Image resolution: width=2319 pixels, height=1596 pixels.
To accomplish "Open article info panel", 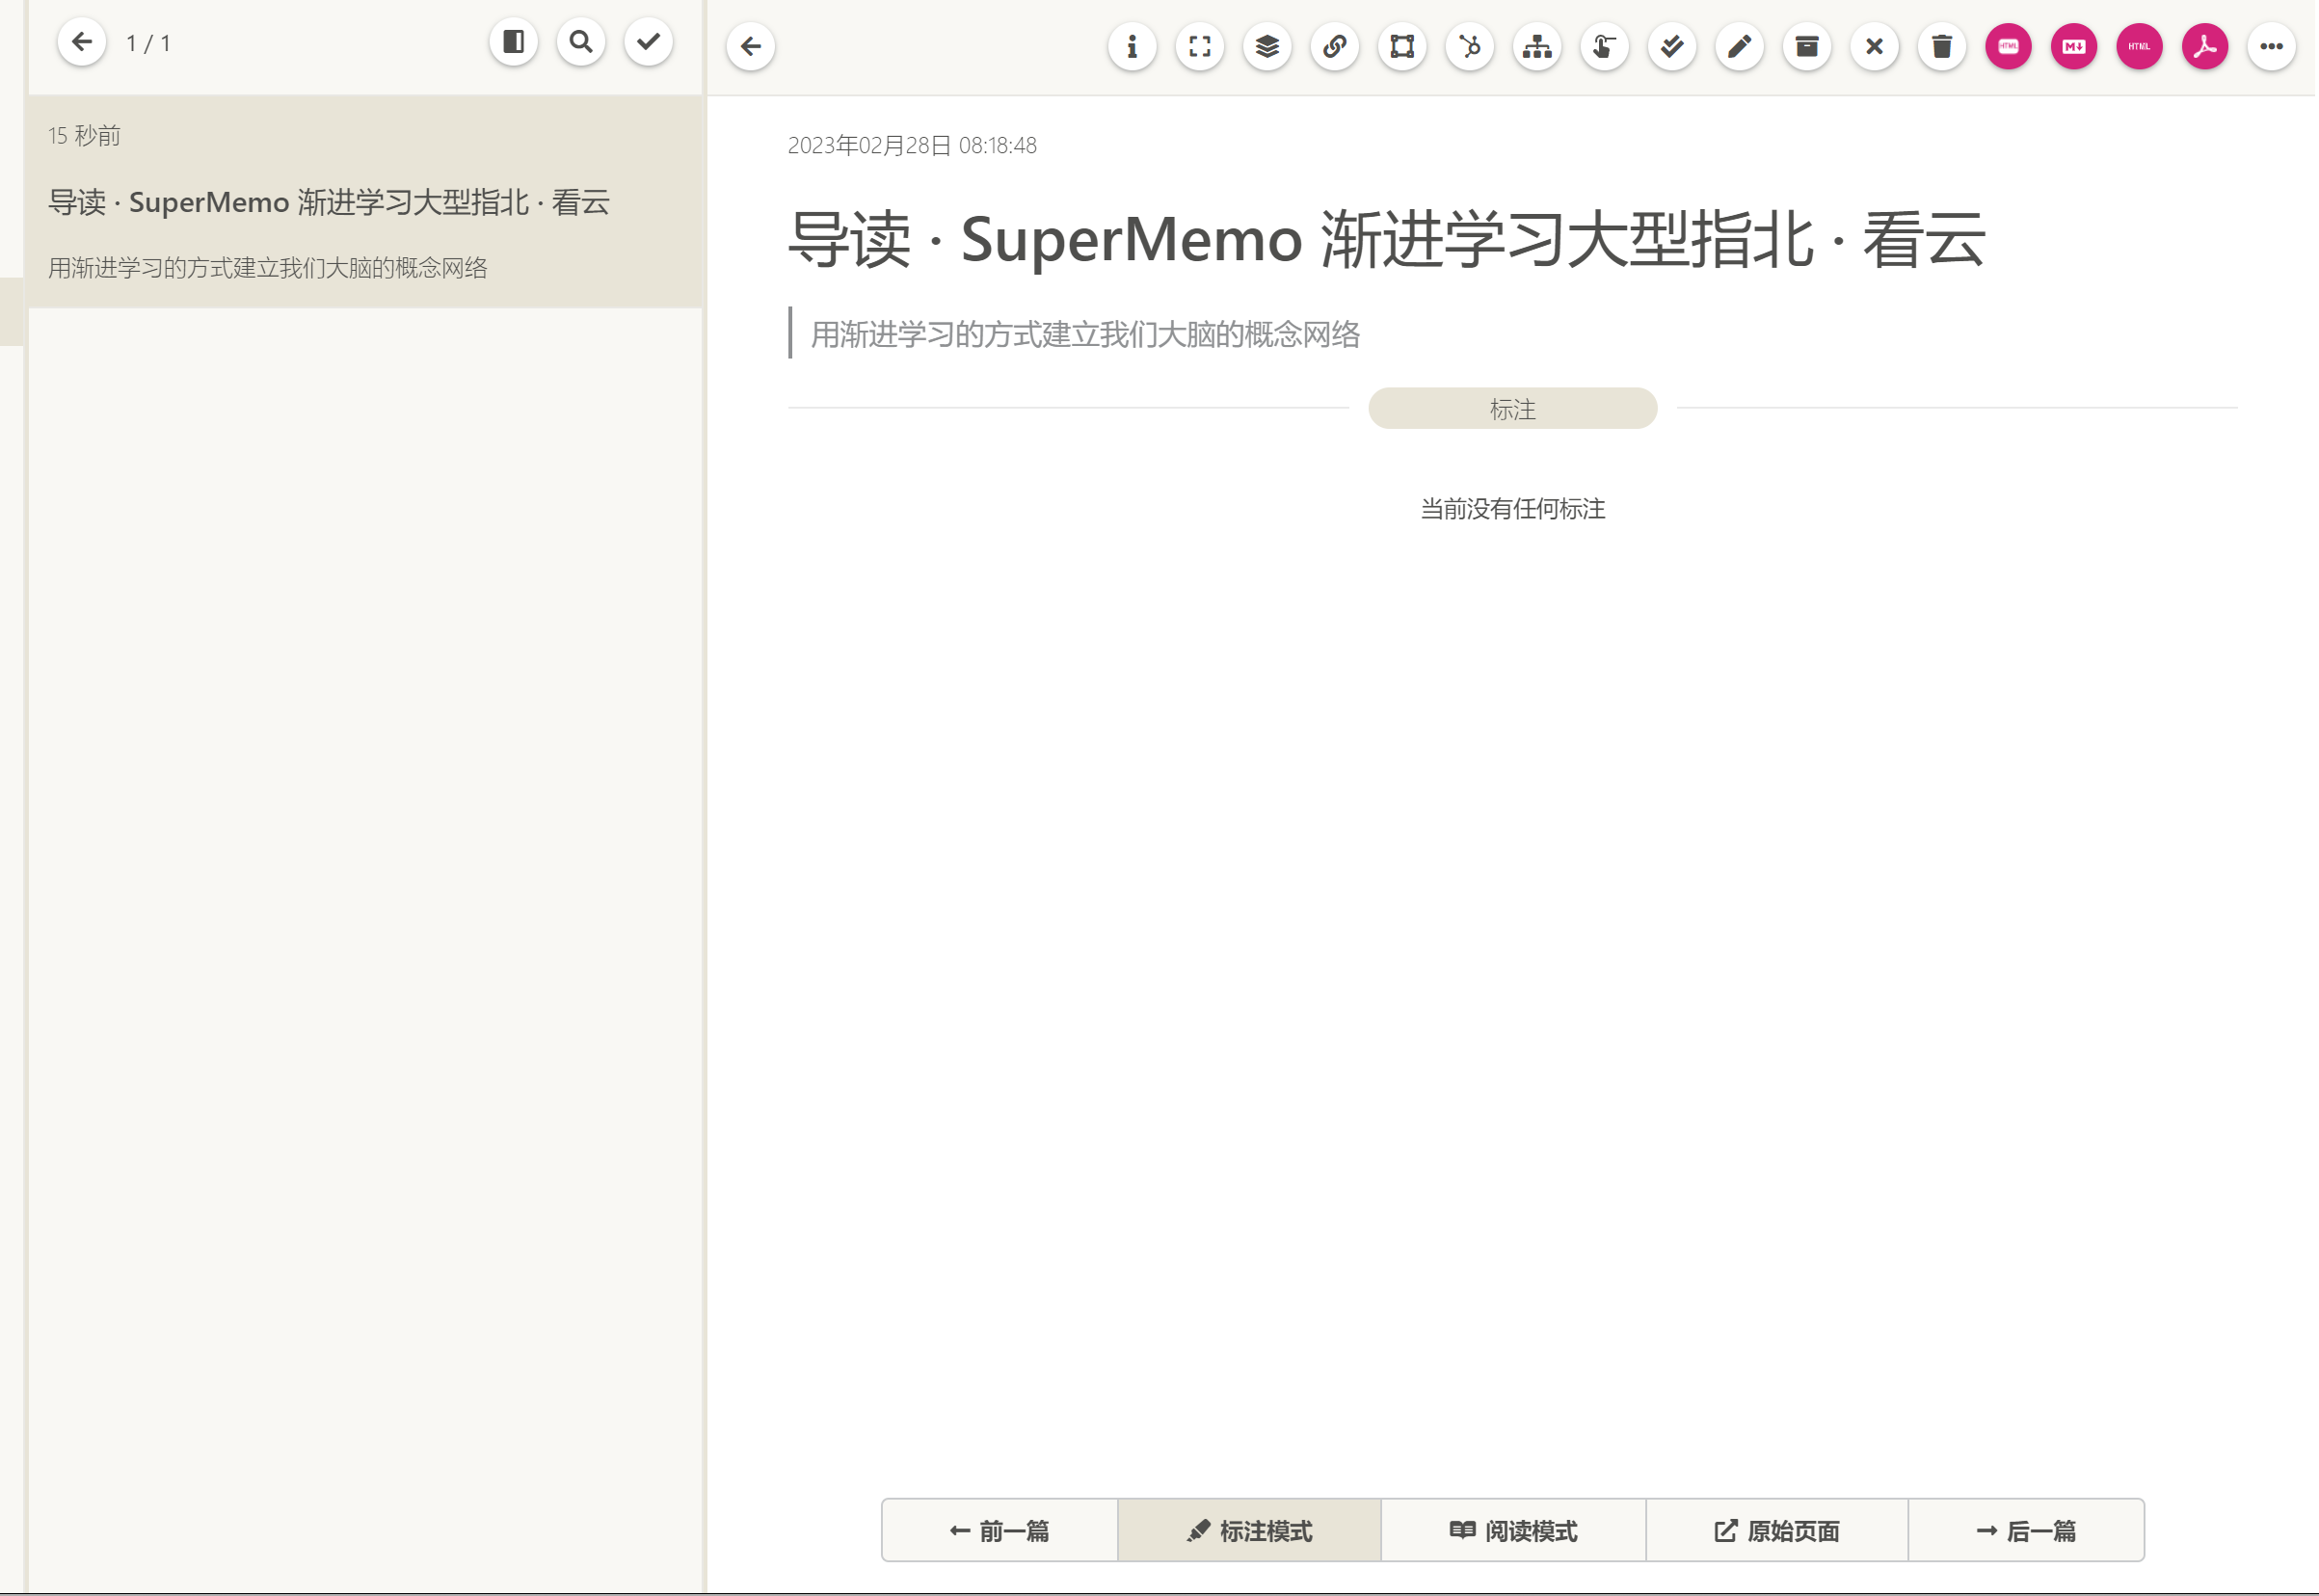I will 1133,46.
